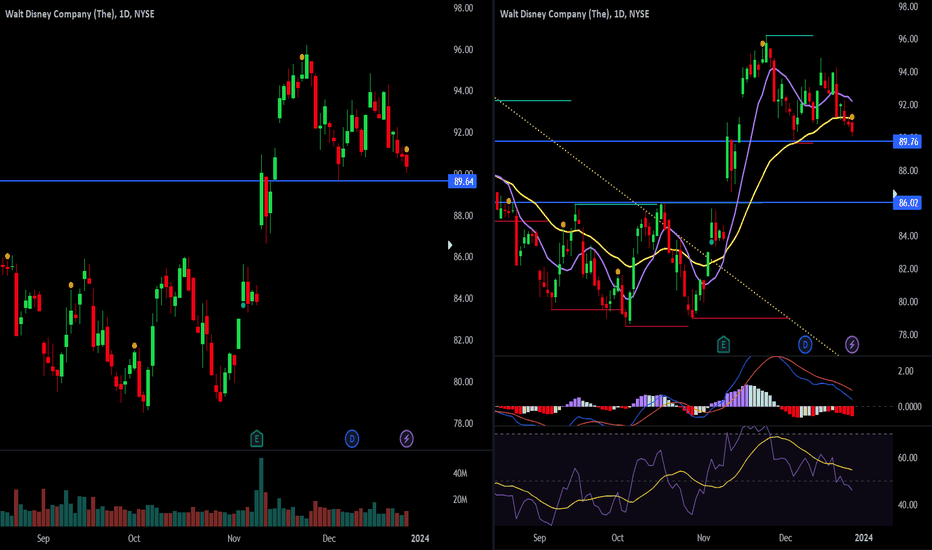Open the dividend 'D' marker on left chart
Image resolution: width=932 pixels, height=550 pixels.
click(352, 439)
